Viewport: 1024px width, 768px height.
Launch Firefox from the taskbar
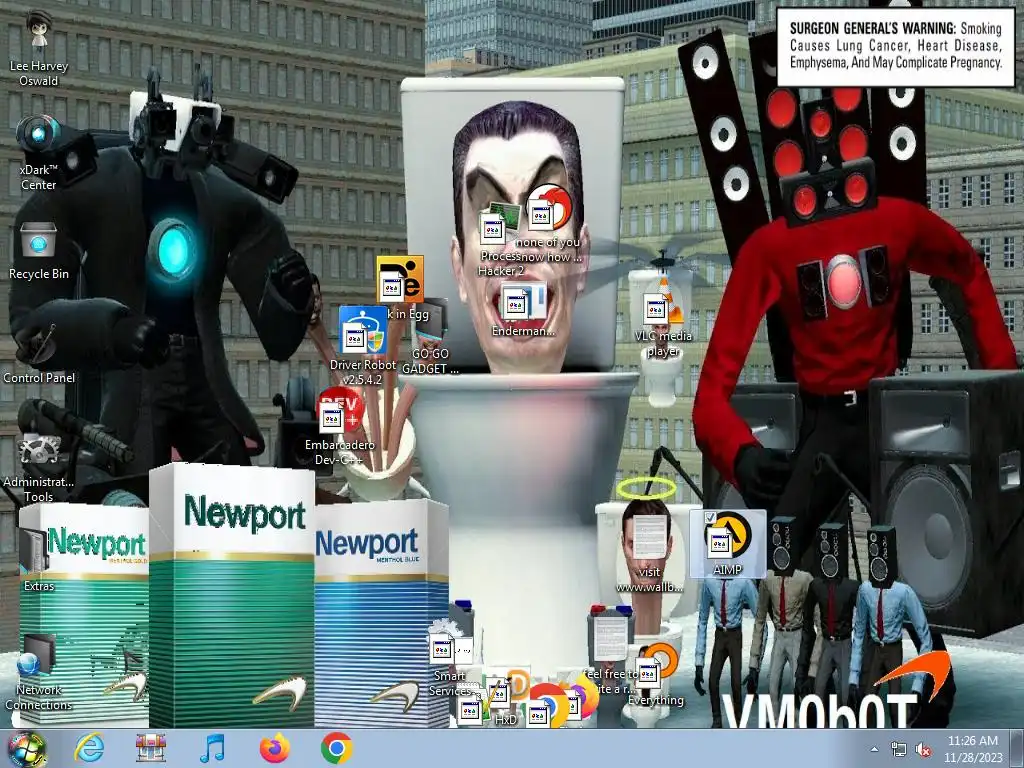(x=274, y=748)
